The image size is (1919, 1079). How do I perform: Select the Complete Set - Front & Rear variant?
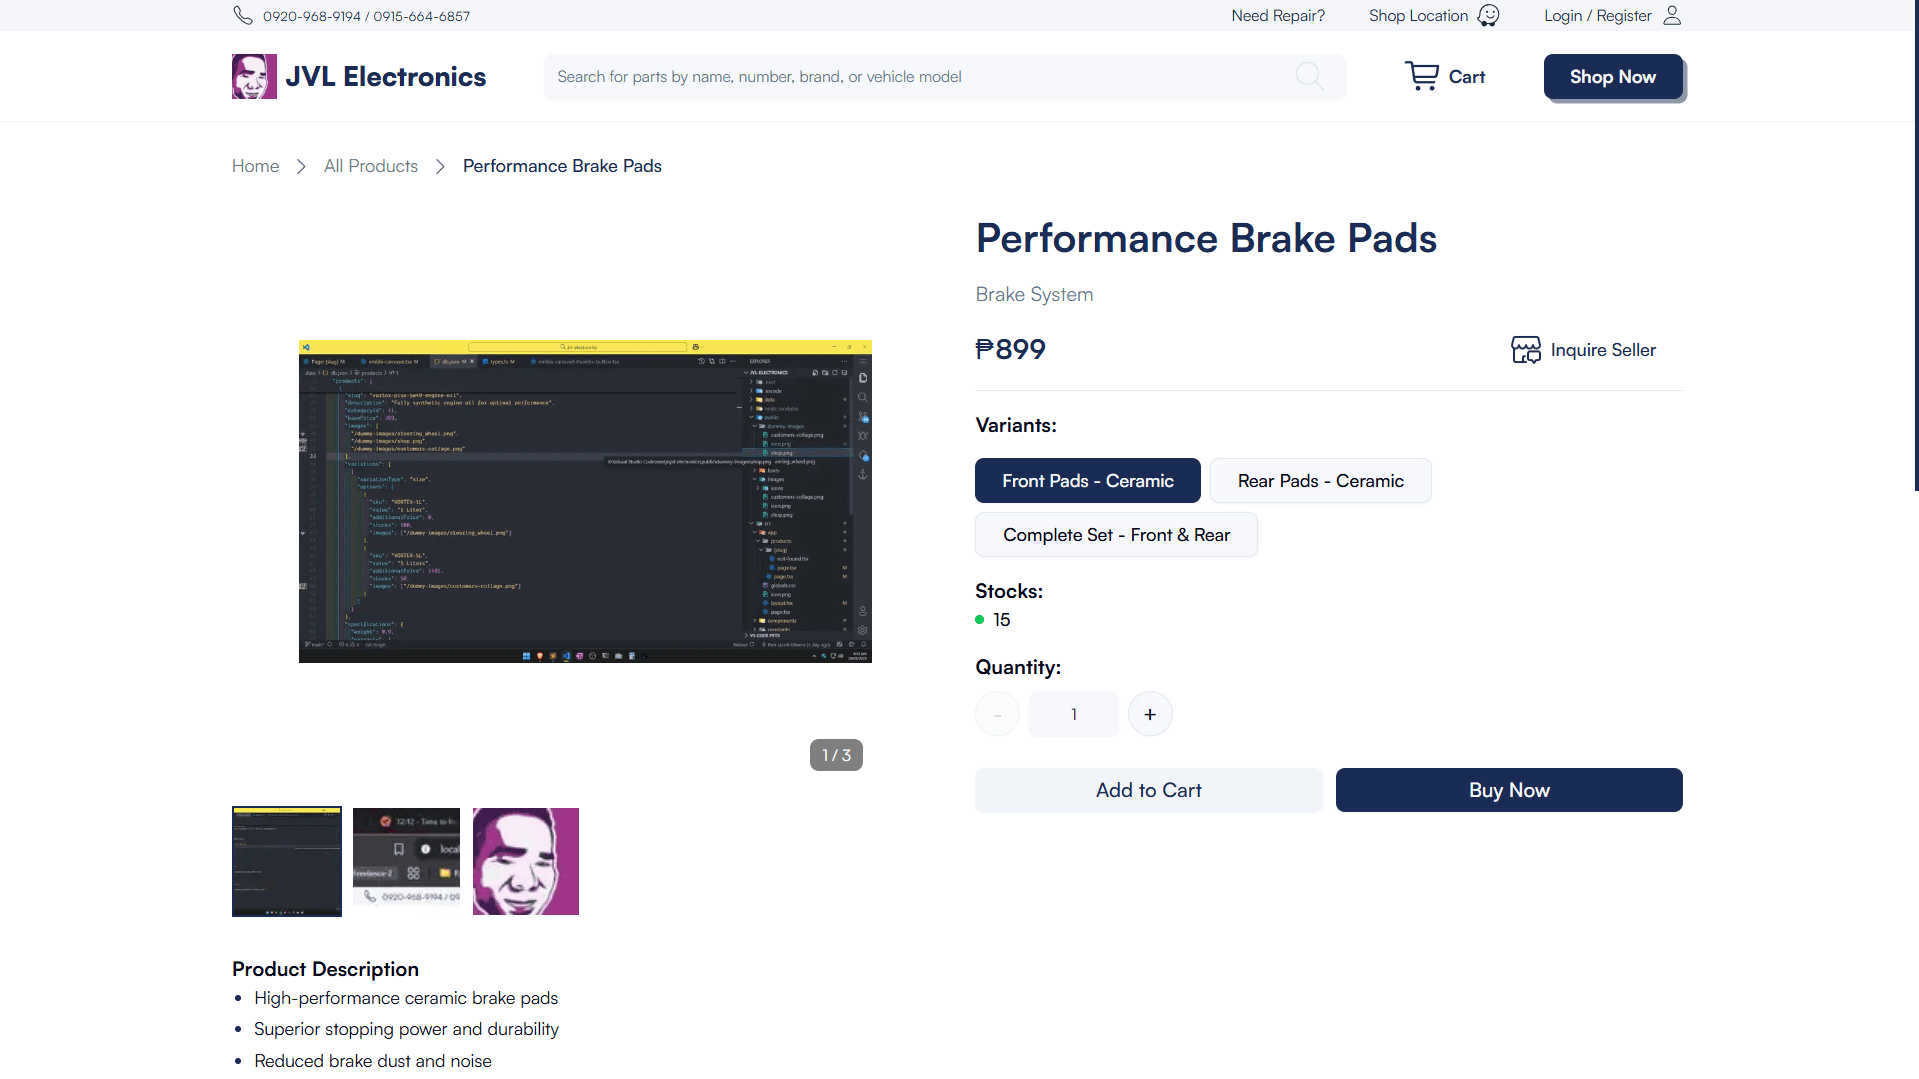point(1116,535)
